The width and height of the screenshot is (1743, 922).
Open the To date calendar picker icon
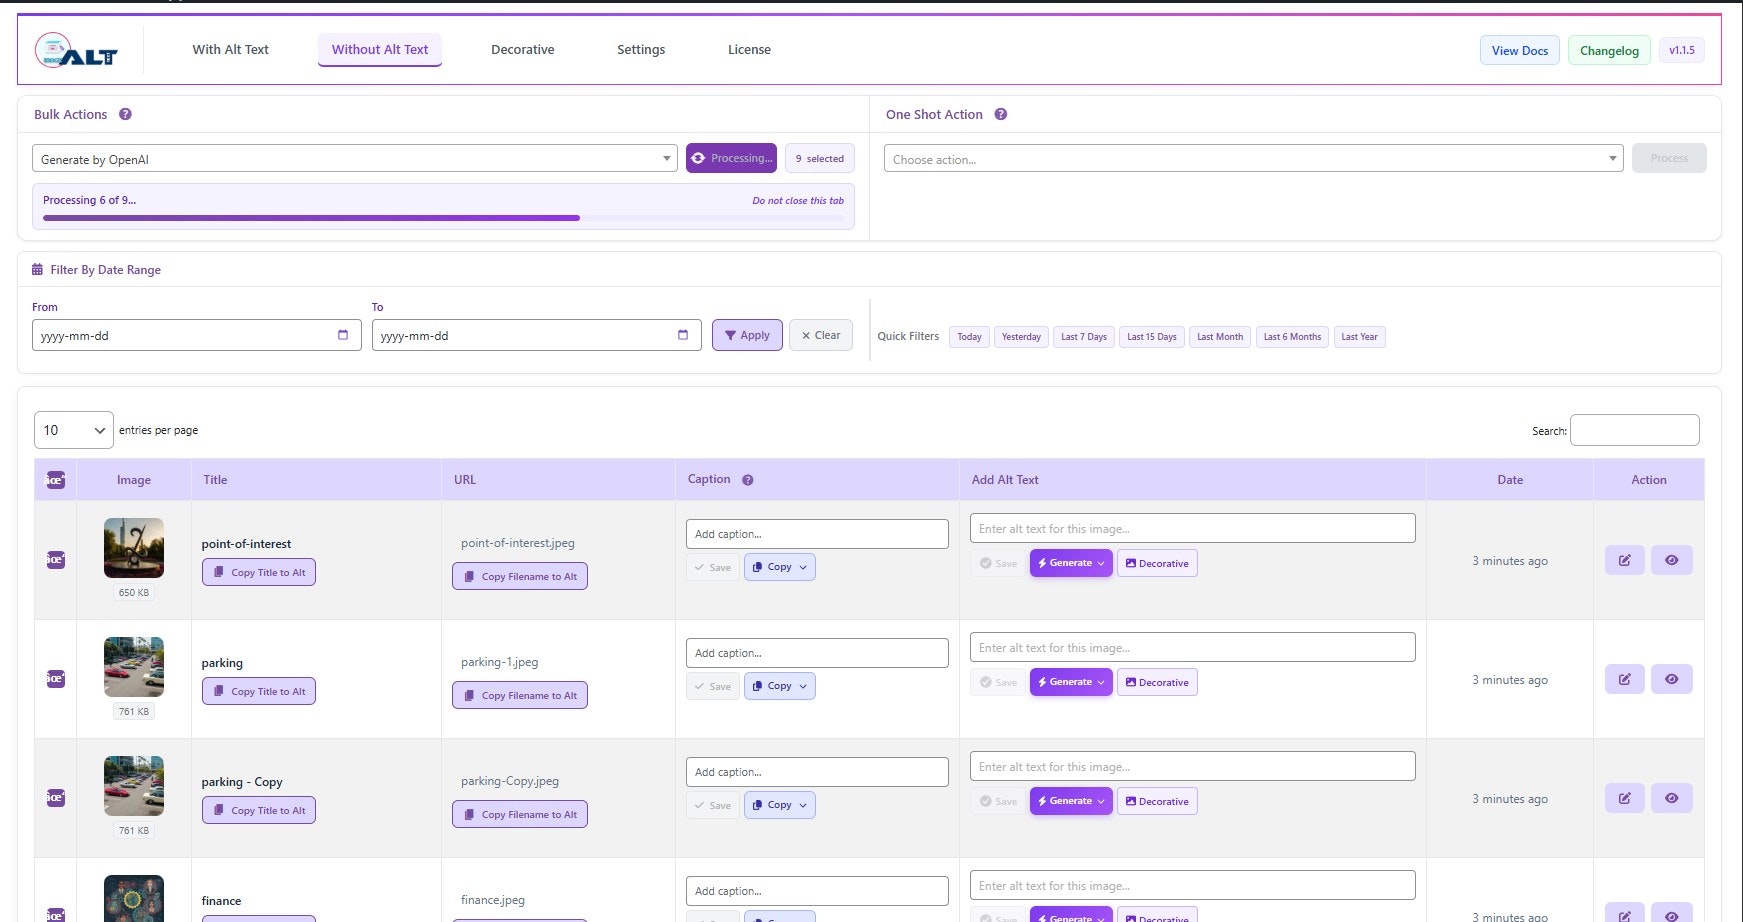click(683, 335)
